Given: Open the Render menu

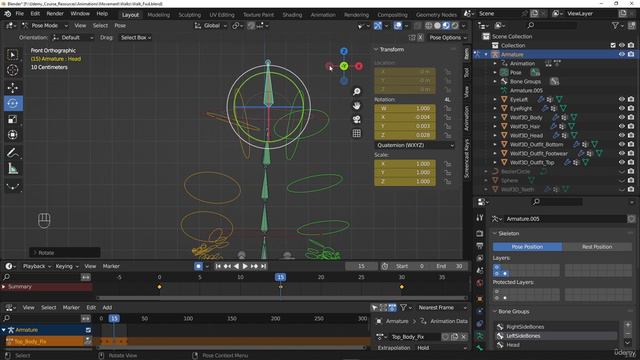Looking at the screenshot, I should click(55, 13).
